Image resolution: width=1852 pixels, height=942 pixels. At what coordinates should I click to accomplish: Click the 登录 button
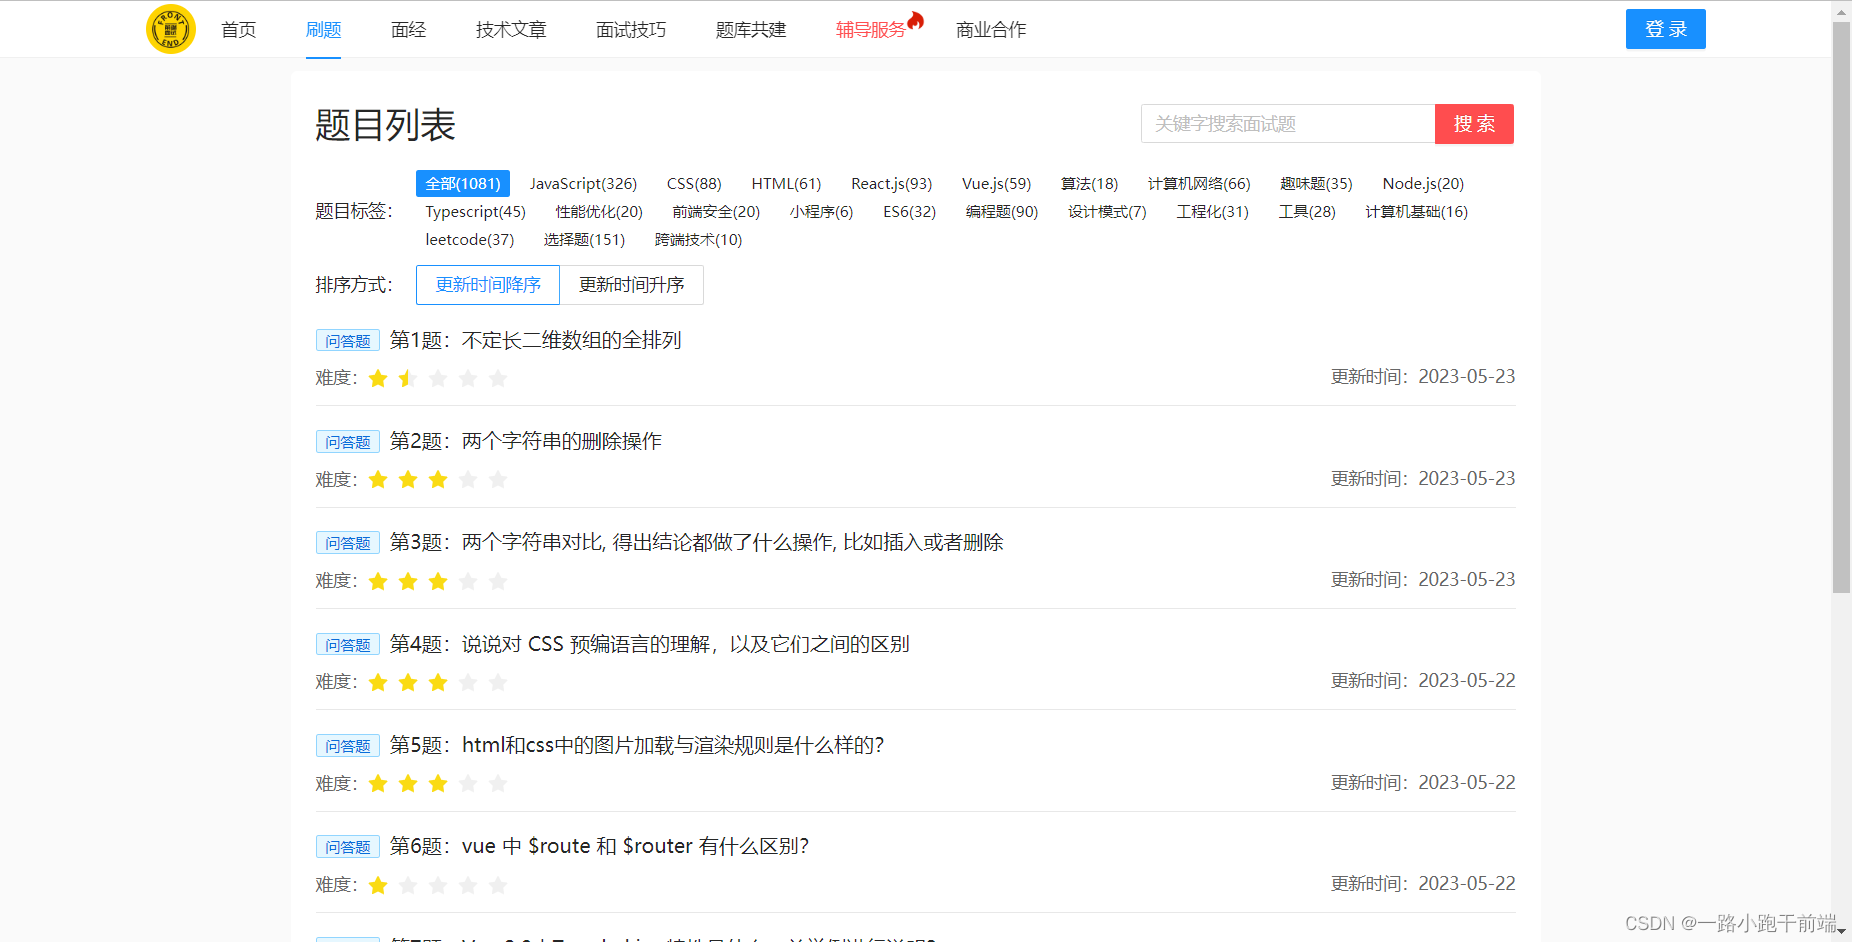click(x=1664, y=29)
